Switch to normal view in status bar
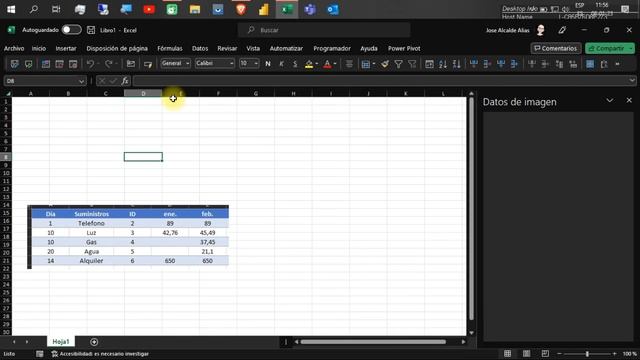 coord(507,353)
